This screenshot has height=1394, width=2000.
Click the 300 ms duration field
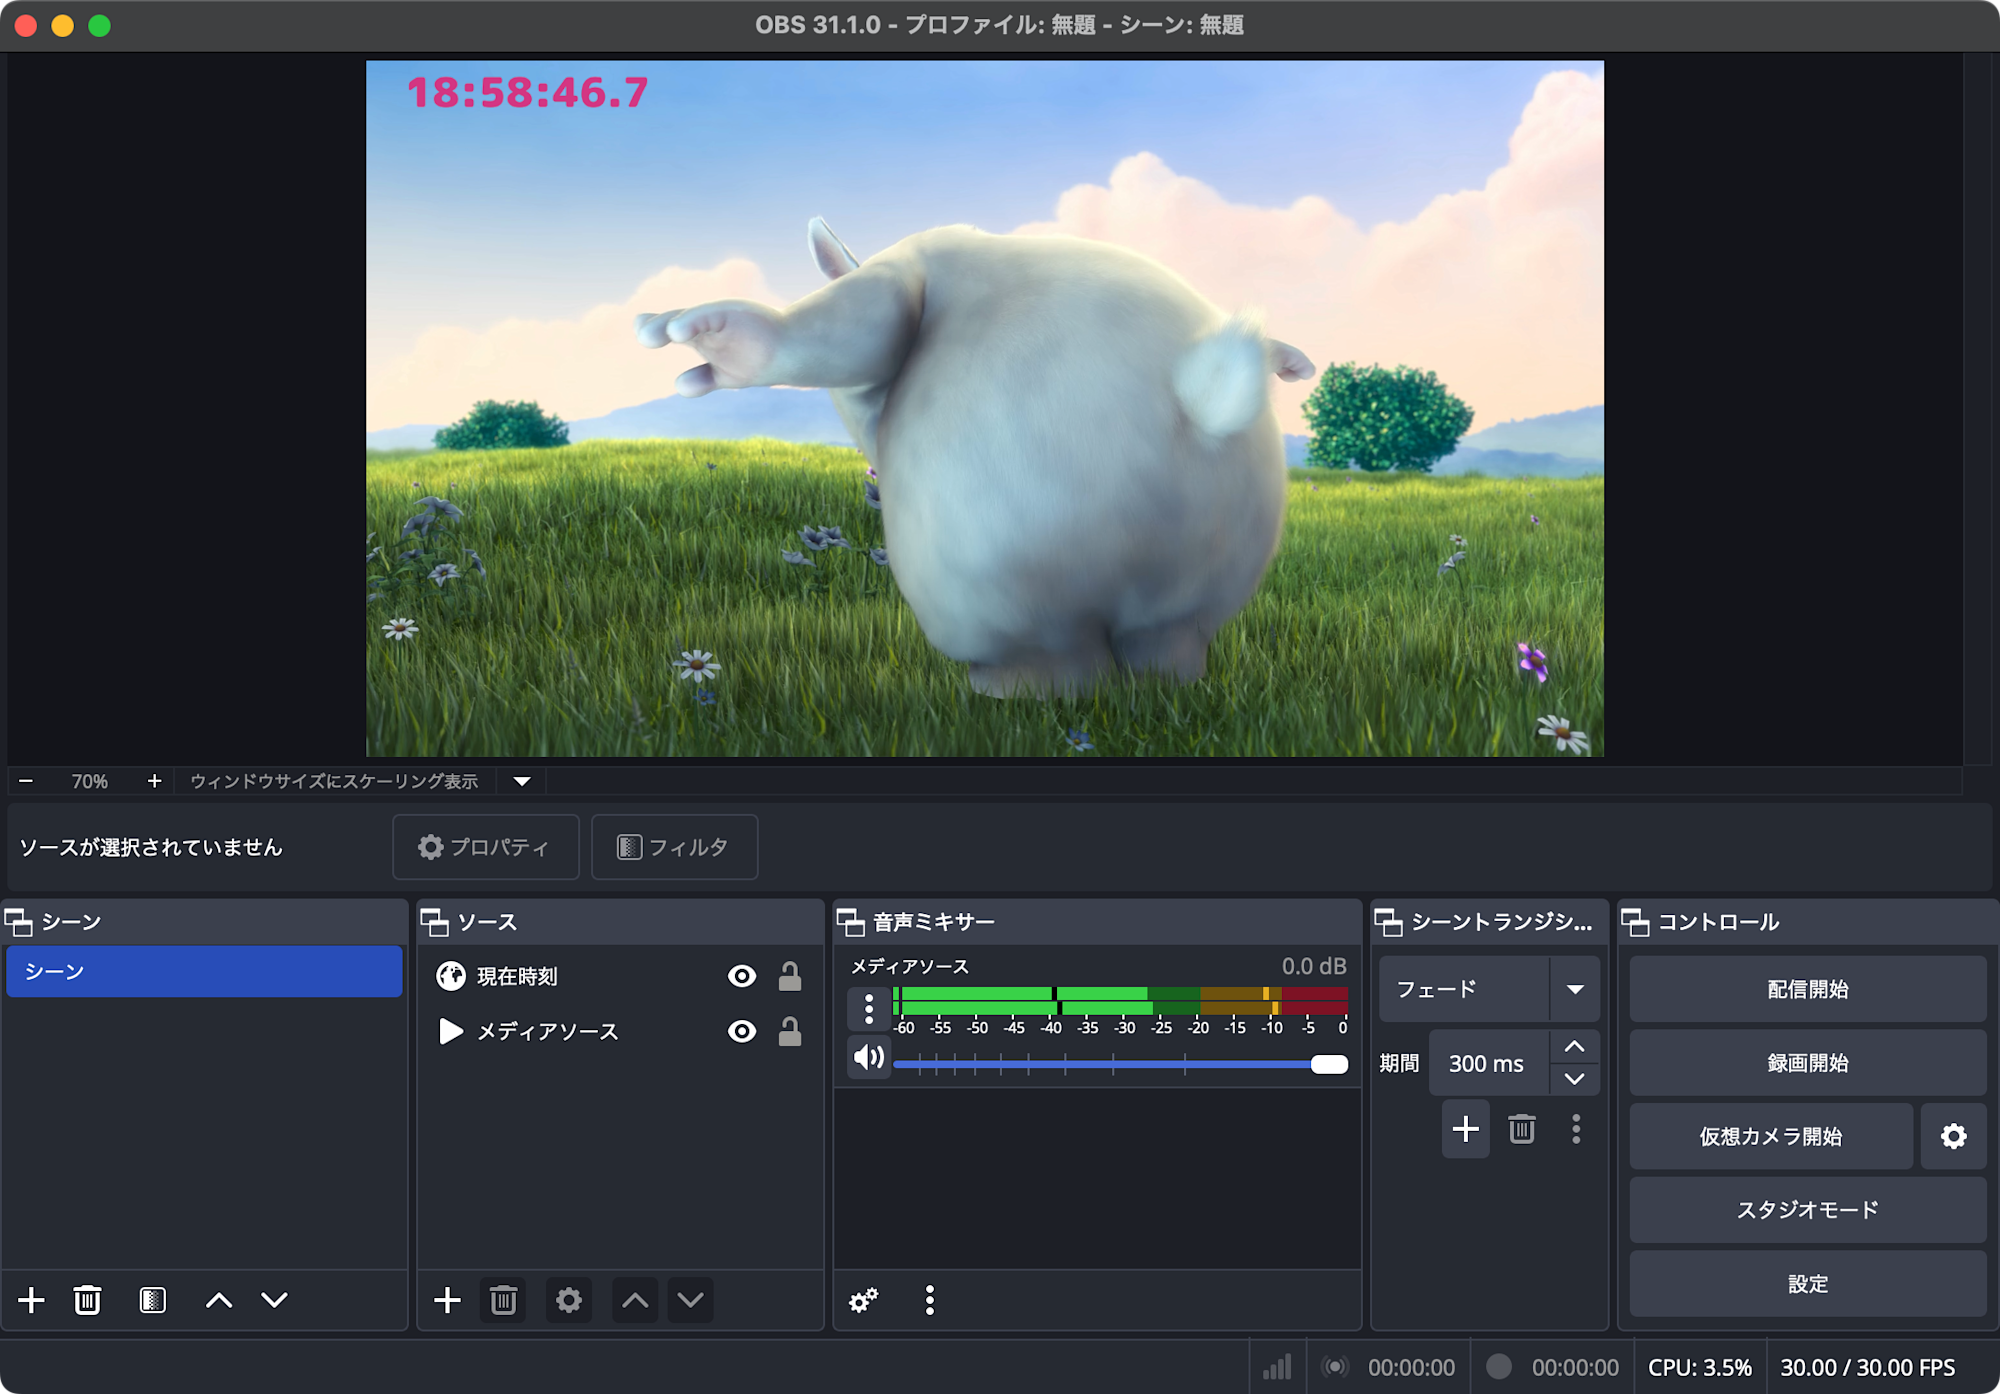1489,1063
